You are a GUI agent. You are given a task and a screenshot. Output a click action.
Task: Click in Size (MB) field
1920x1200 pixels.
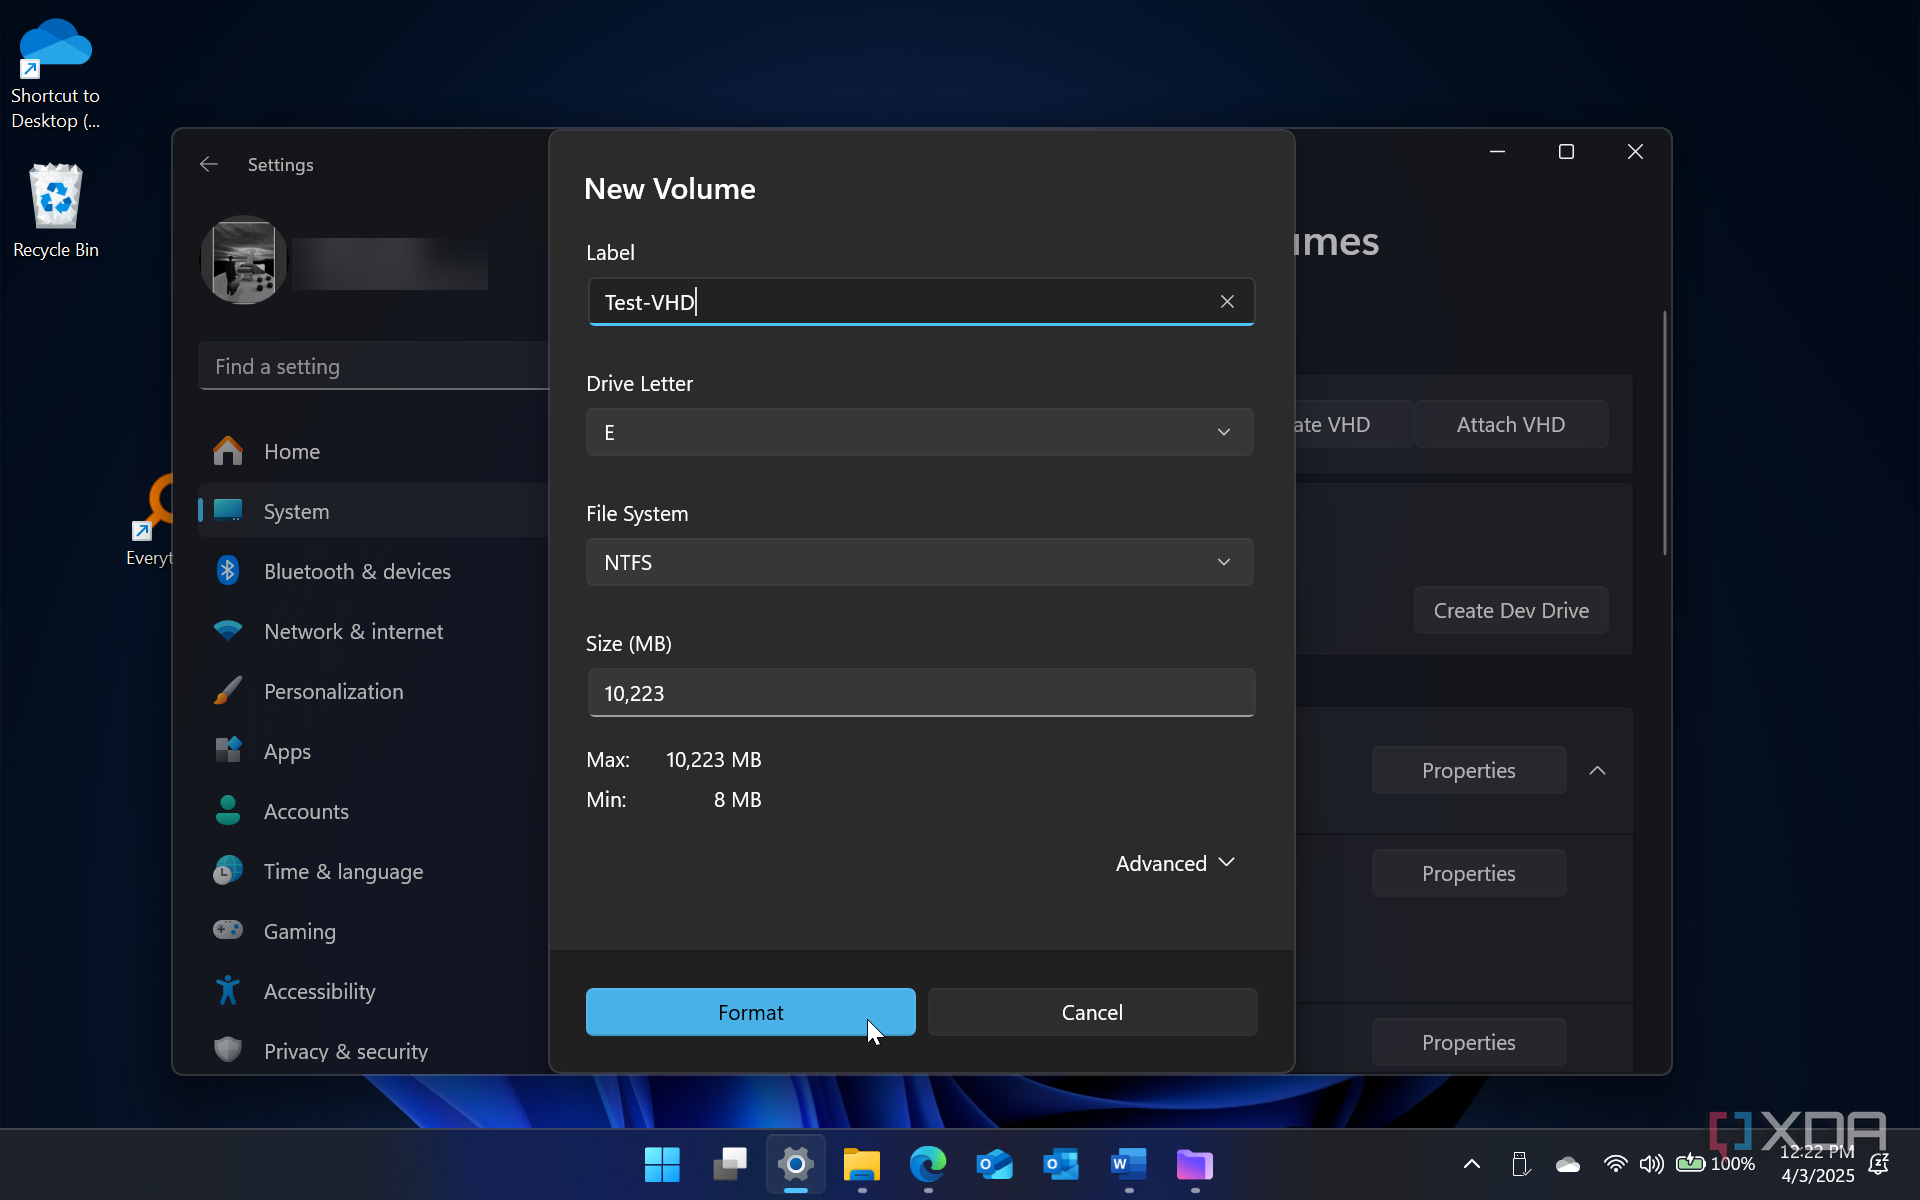921,693
